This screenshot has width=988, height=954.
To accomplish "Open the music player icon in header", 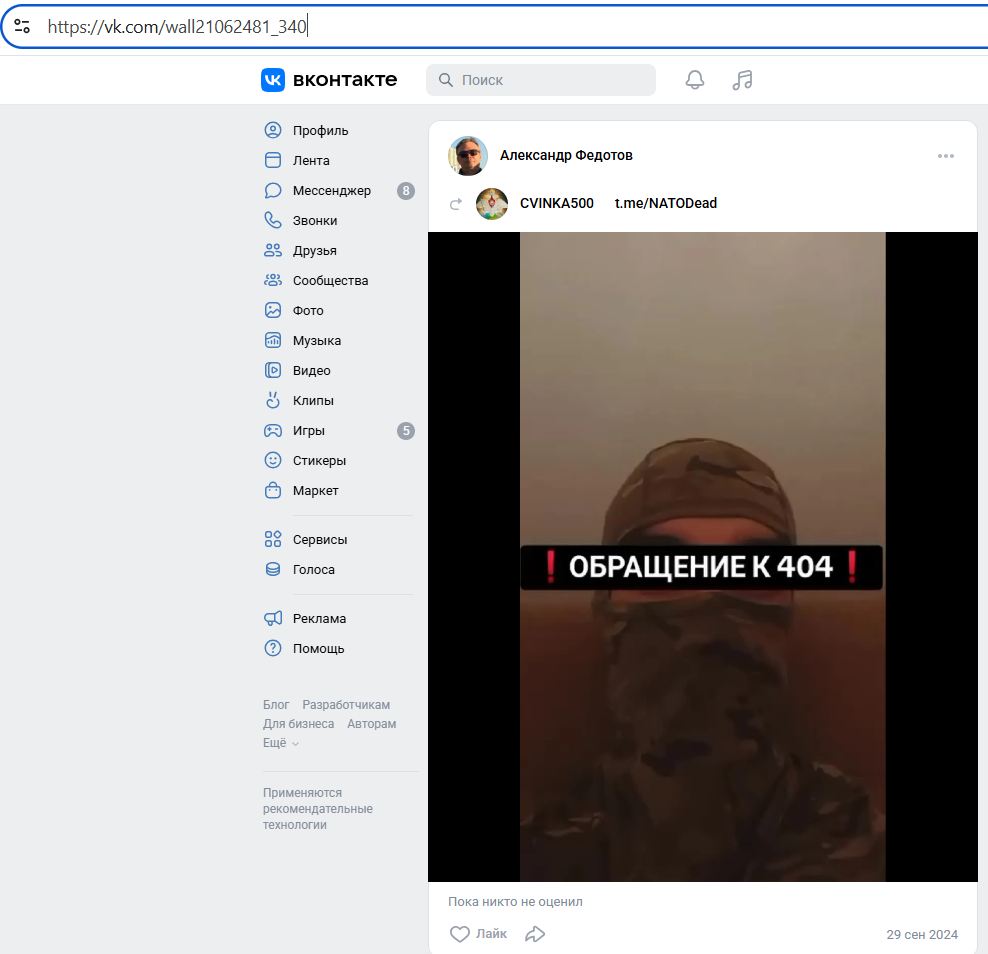I will click(x=742, y=78).
